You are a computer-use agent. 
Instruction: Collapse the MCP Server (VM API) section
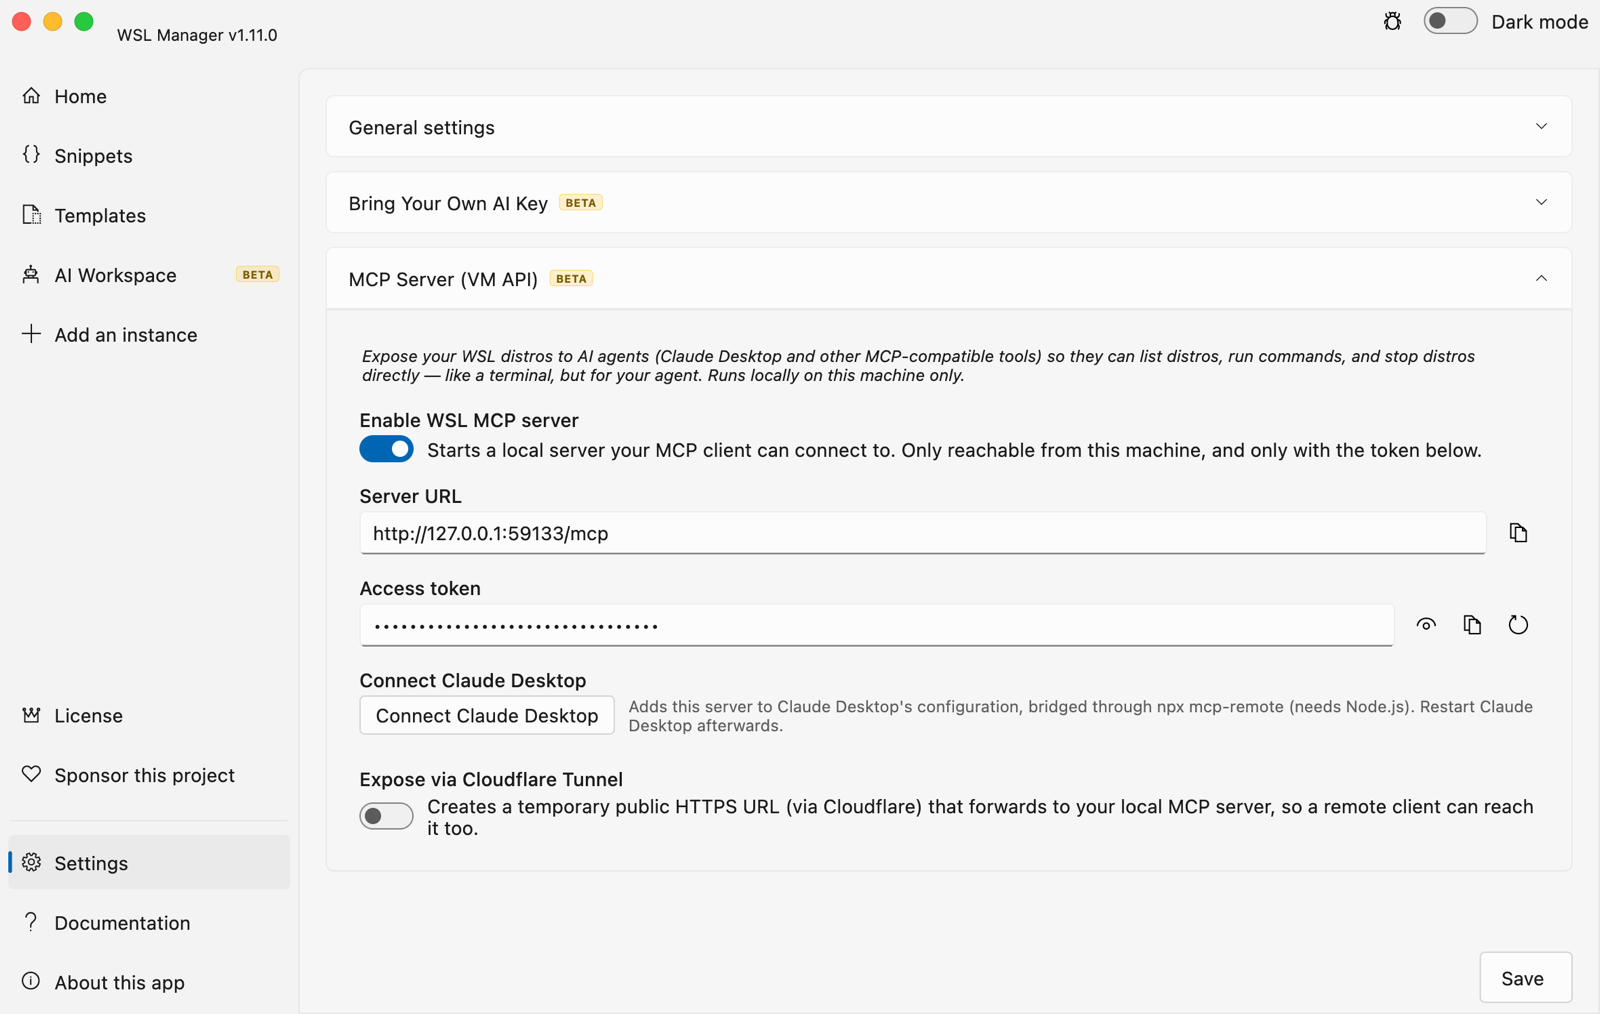[x=949, y=279]
